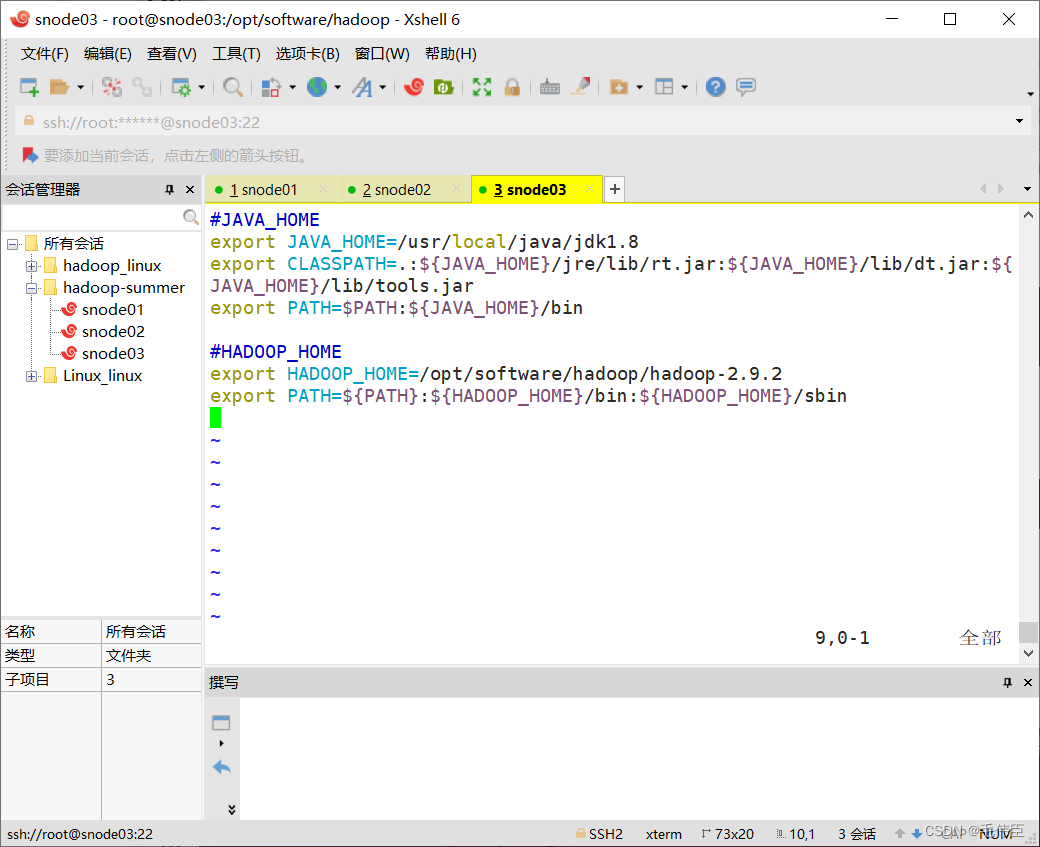Click the Reconnect link icon
1040x847 pixels.
(142, 87)
